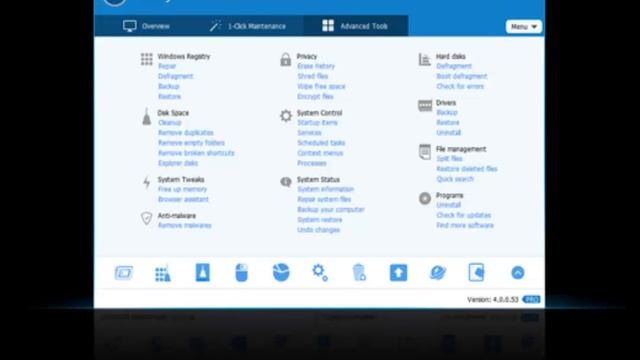Open the Internet Explorer browser assistant icon

[438, 273]
